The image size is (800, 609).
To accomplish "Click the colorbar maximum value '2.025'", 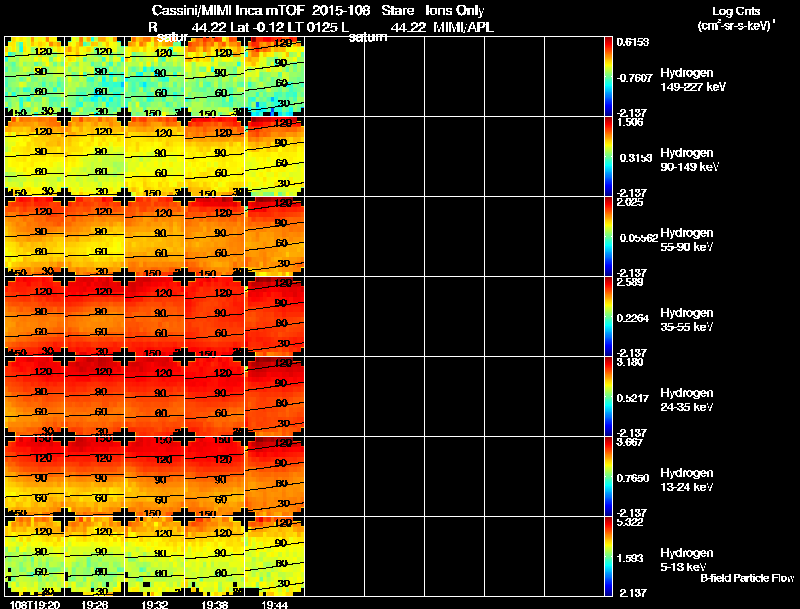I will point(630,202).
